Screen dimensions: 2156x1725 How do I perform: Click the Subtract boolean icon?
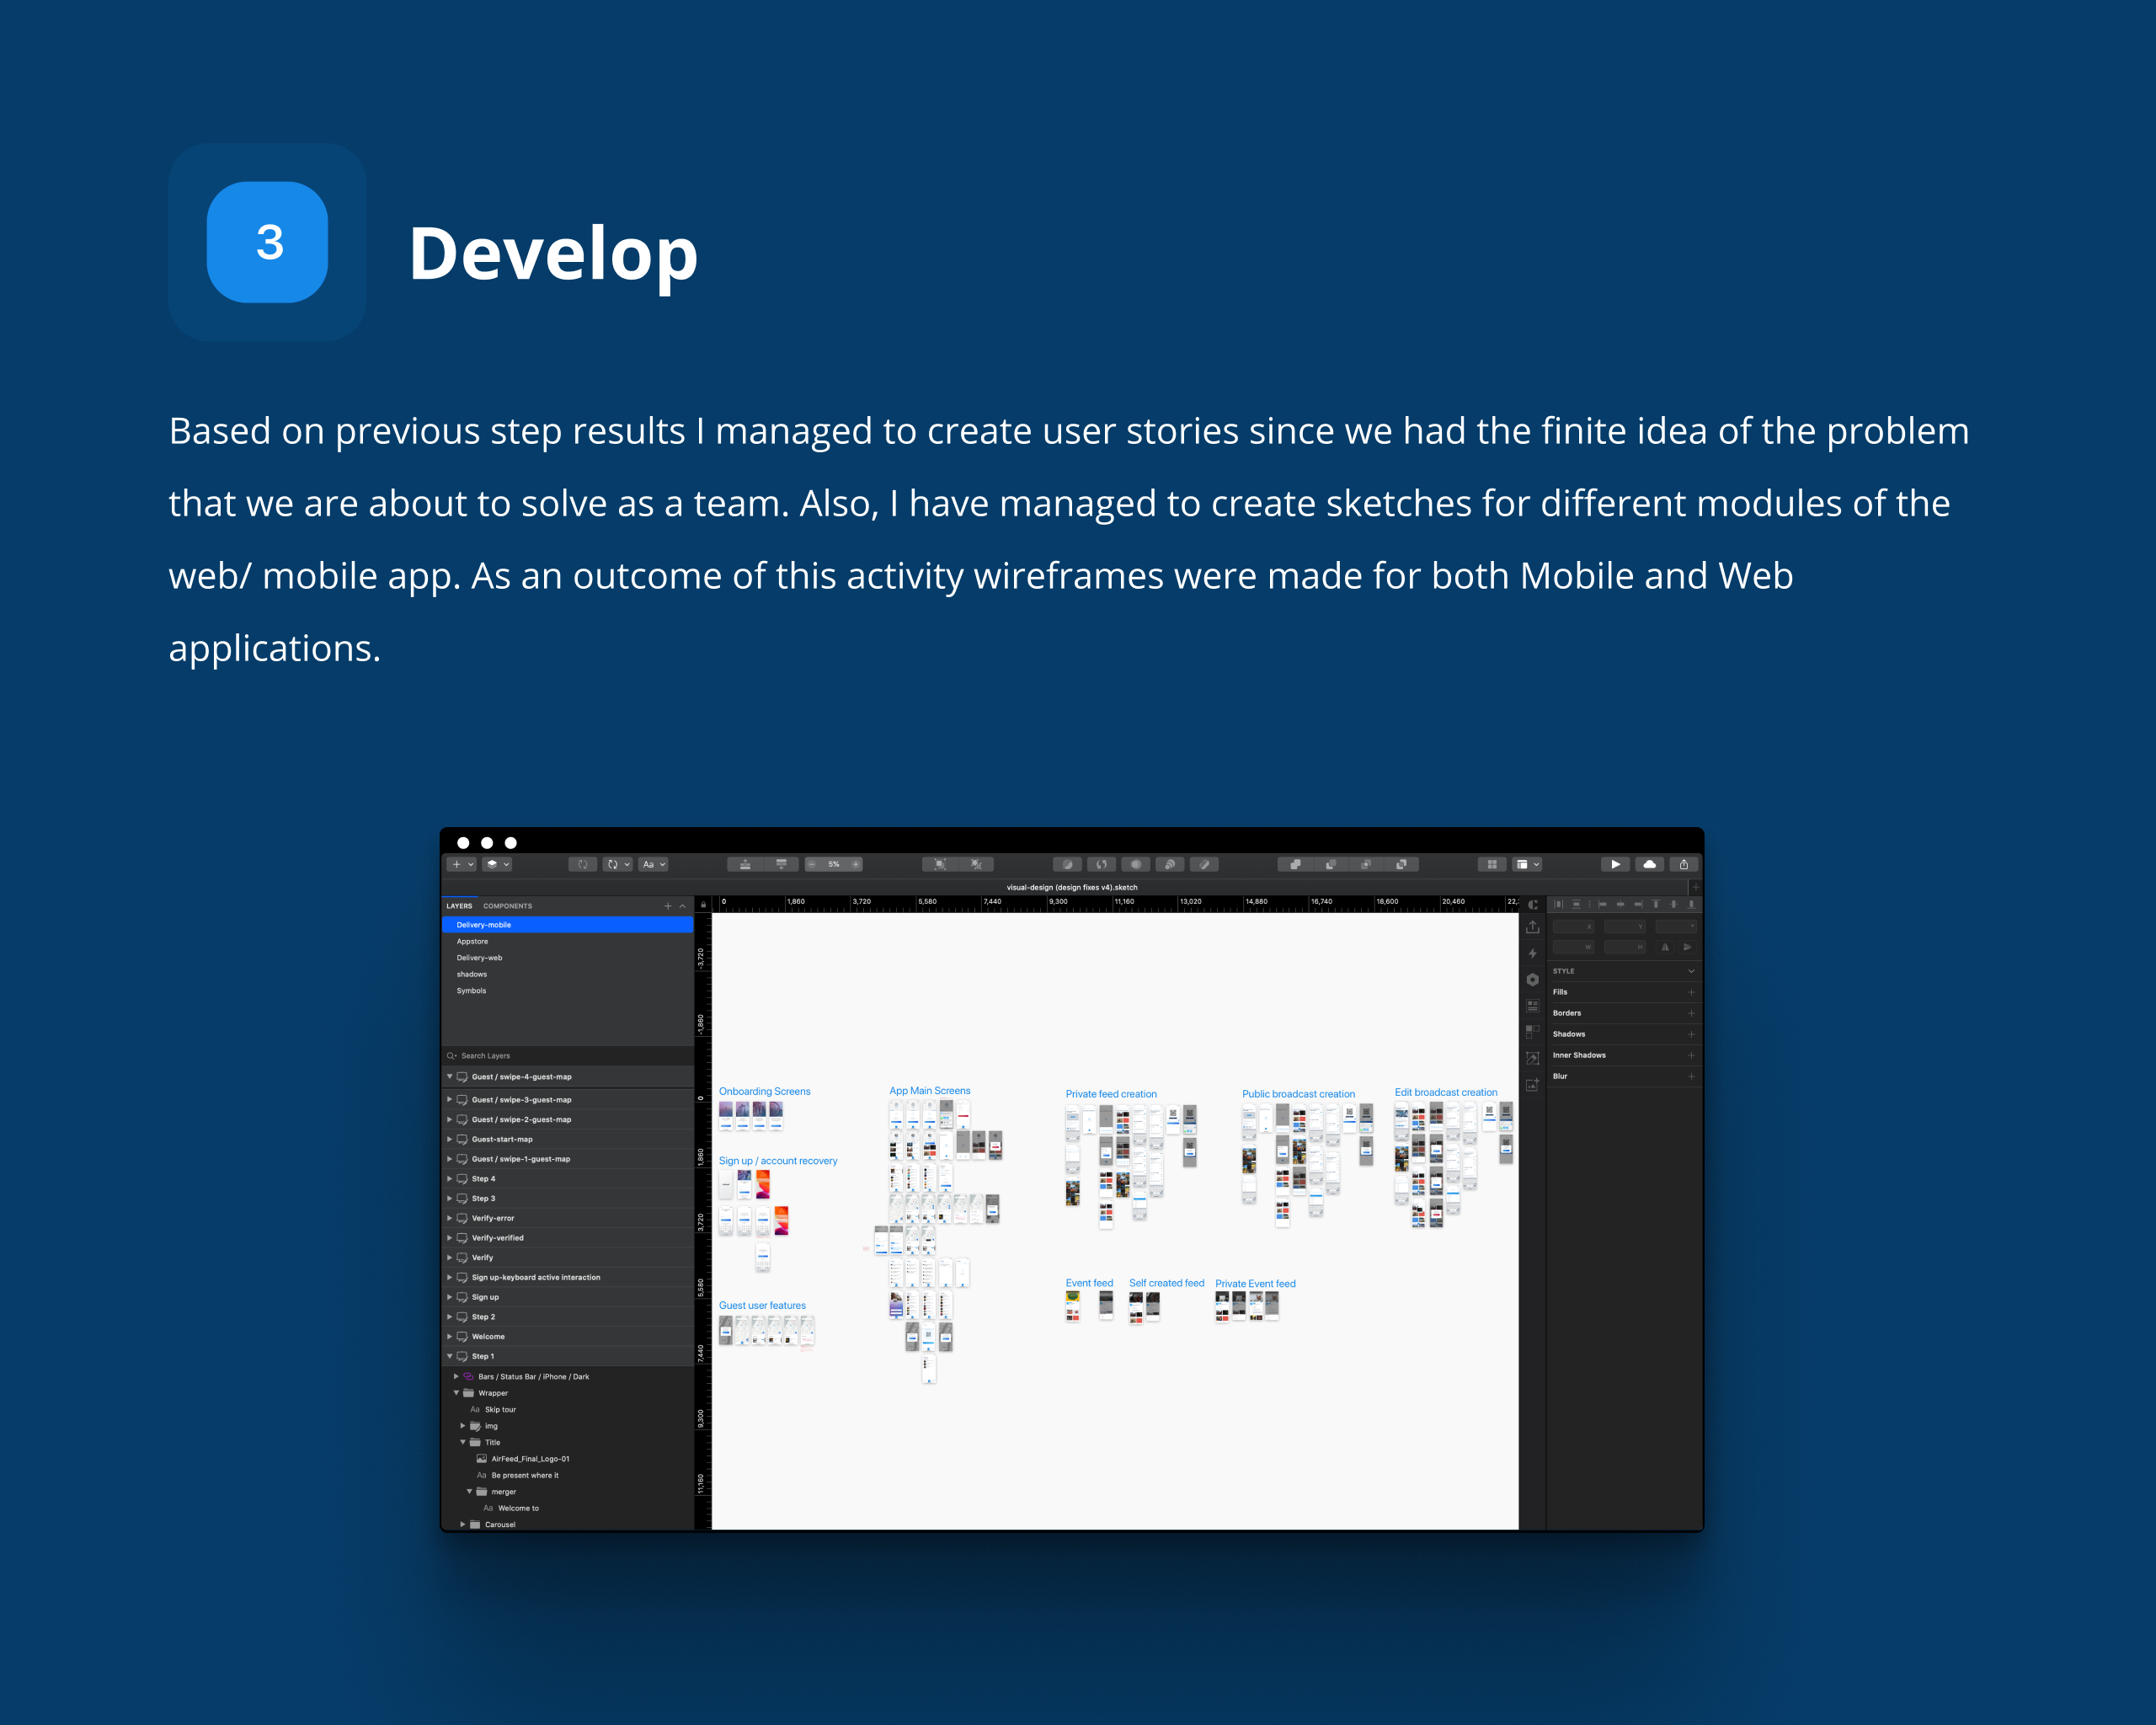[x=1331, y=864]
